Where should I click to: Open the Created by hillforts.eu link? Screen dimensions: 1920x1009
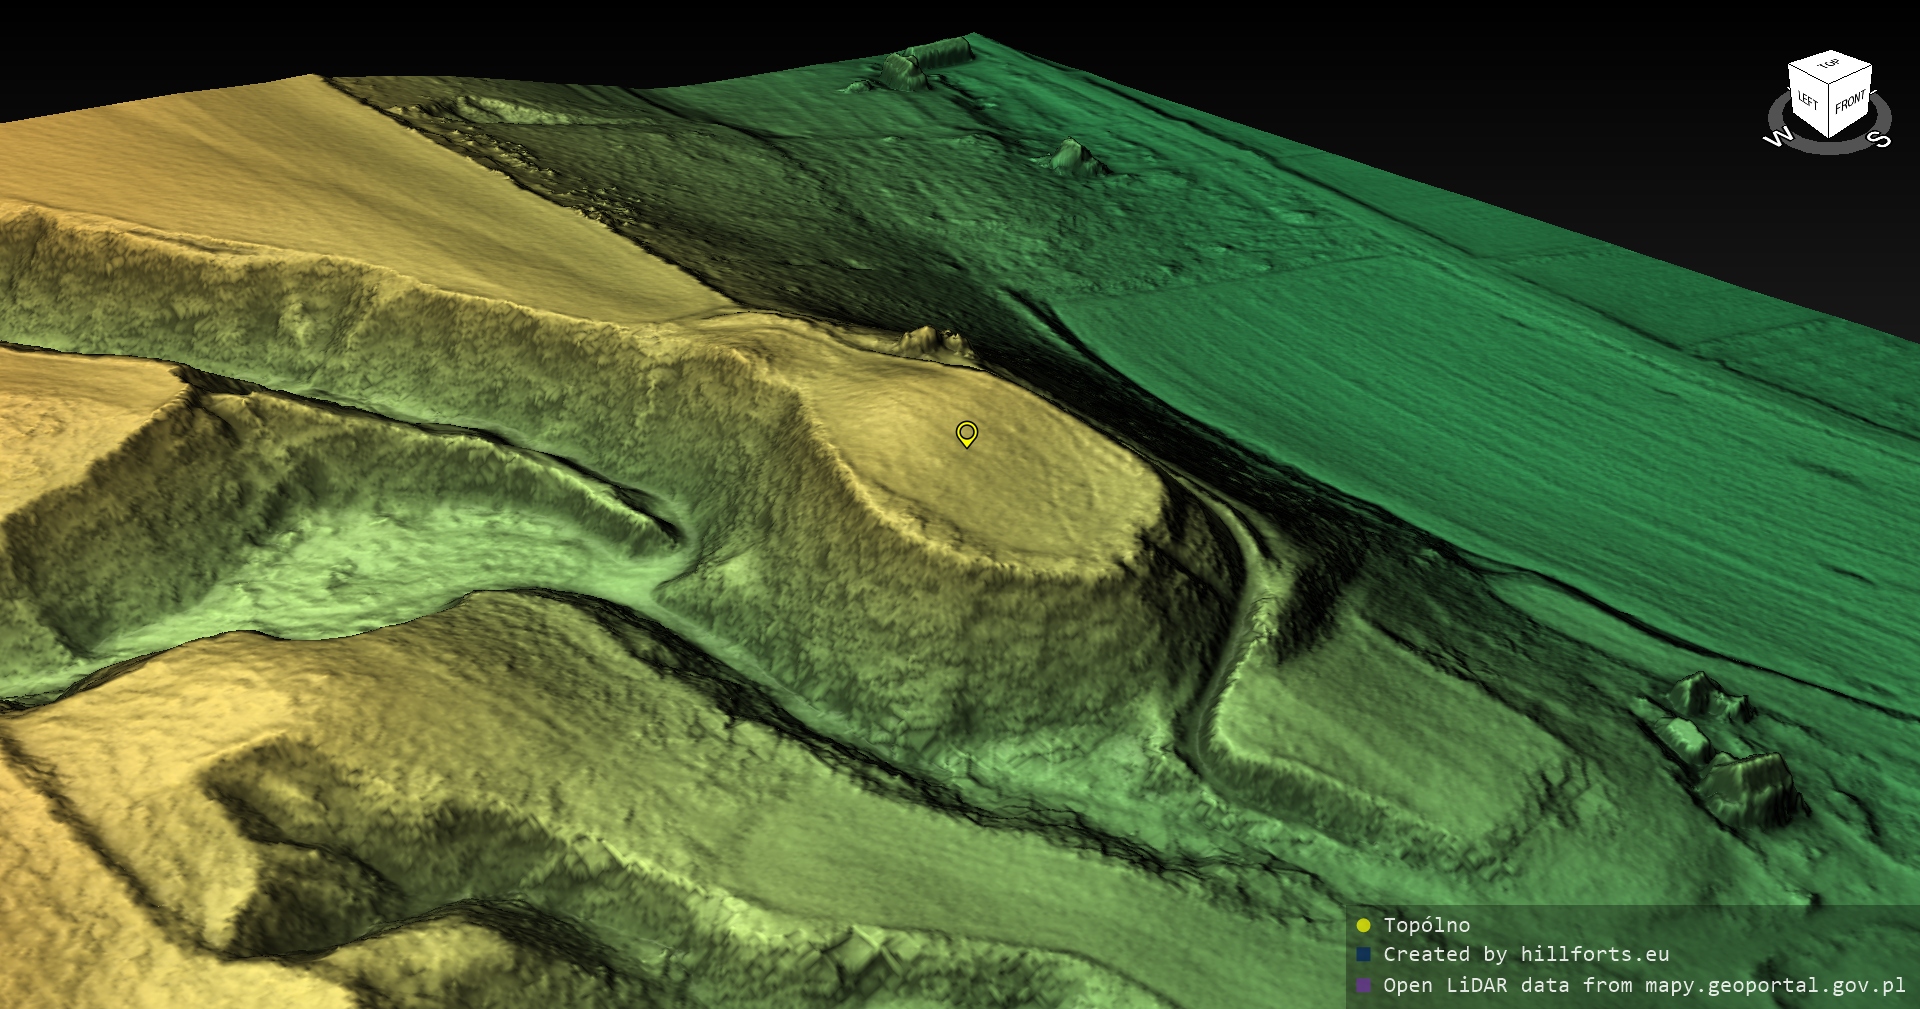(1525, 955)
